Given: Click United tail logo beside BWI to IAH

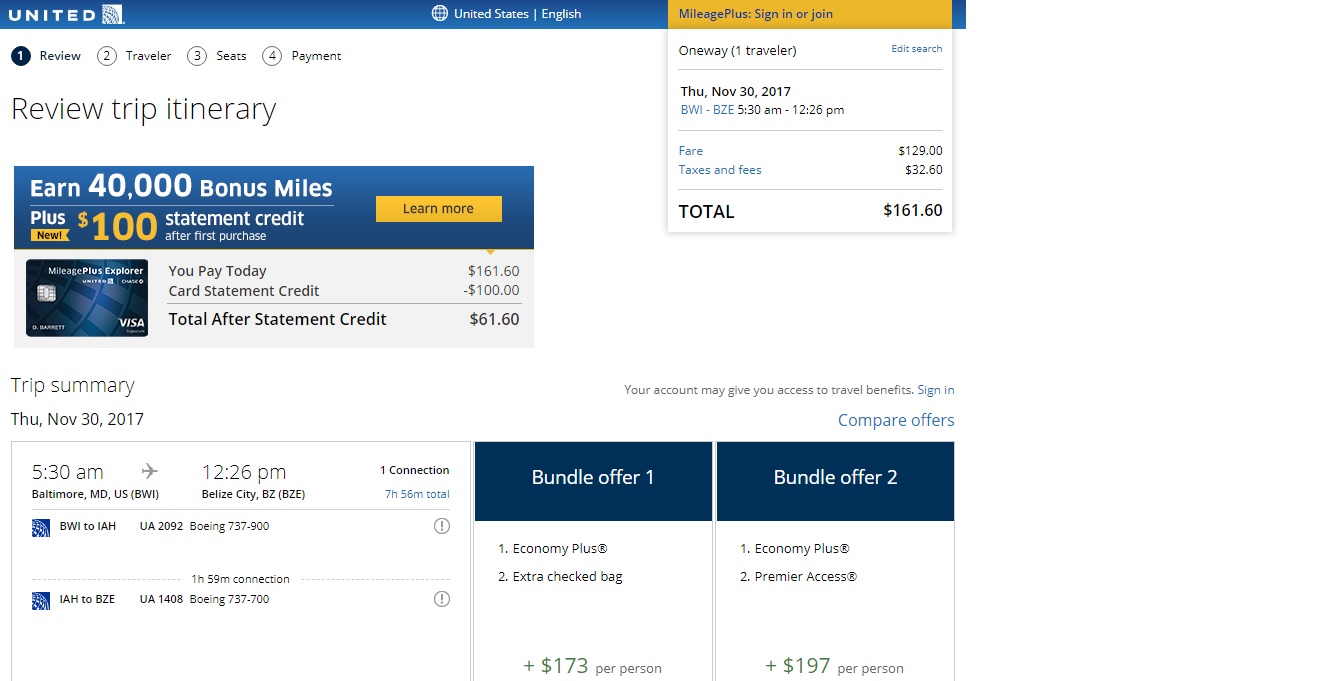Looking at the screenshot, I should [x=41, y=528].
